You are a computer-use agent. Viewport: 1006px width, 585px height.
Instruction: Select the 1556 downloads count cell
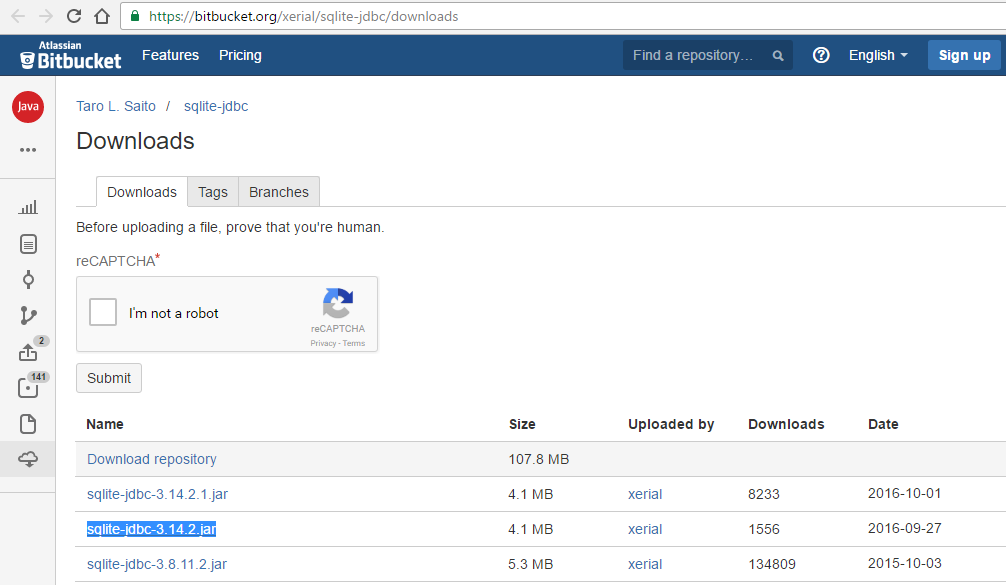pyautogui.click(x=763, y=529)
